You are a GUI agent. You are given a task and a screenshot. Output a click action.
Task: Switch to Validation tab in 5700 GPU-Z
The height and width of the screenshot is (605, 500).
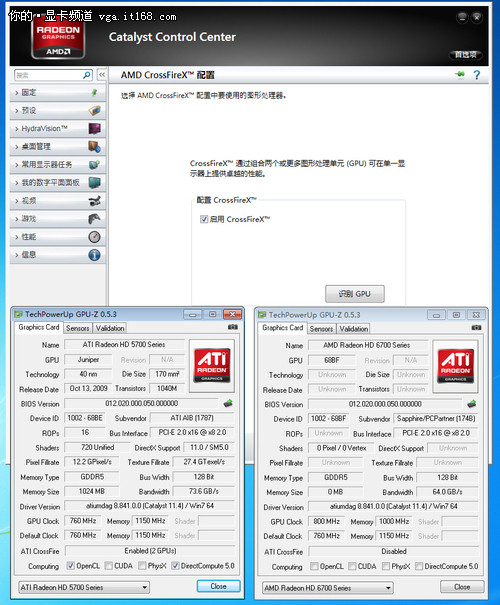tap(110, 328)
